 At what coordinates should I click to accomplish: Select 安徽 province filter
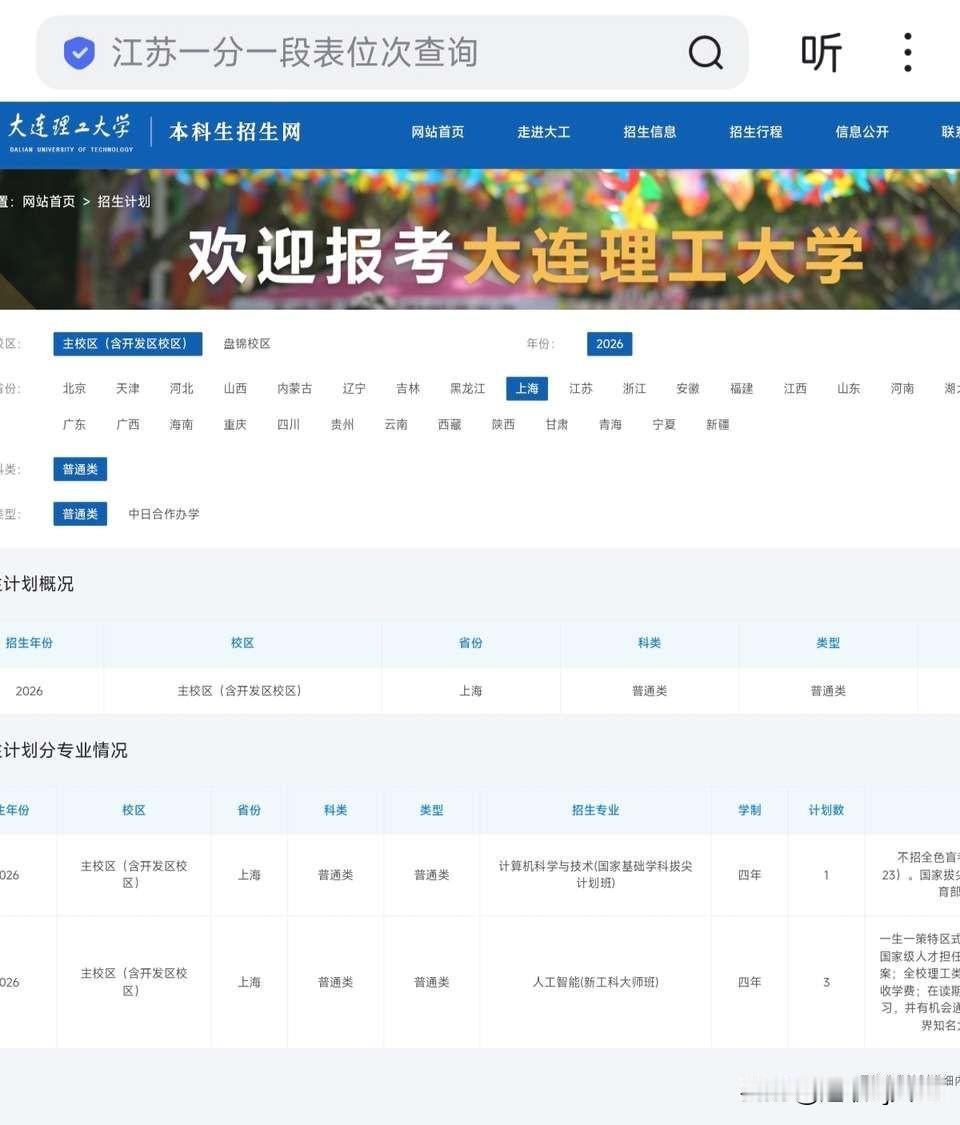[688, 388]
